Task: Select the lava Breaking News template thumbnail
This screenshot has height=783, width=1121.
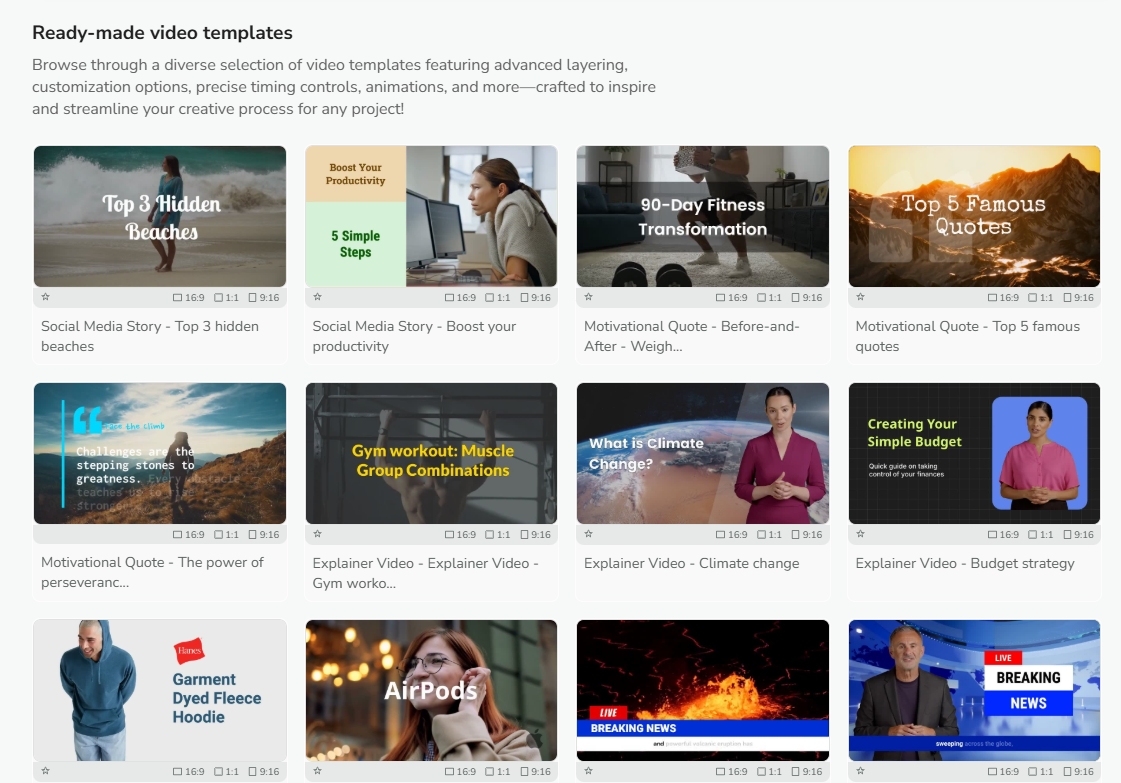Action: (702, 690)
